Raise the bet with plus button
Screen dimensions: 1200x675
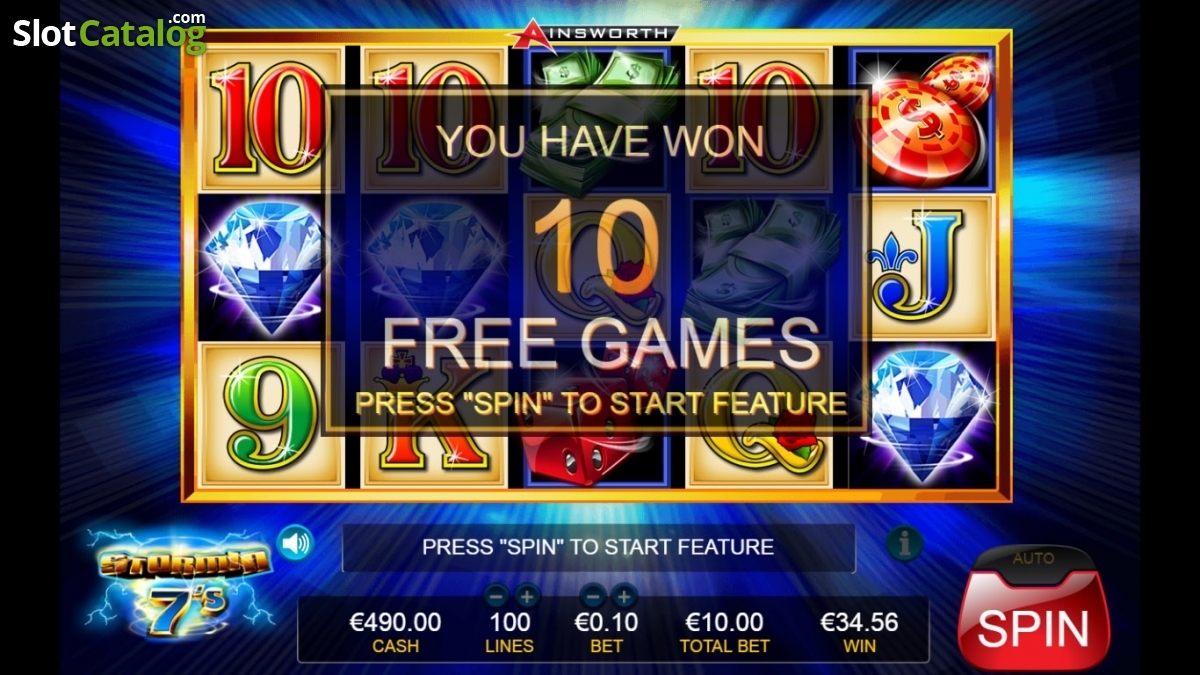[x=624, y=597]
